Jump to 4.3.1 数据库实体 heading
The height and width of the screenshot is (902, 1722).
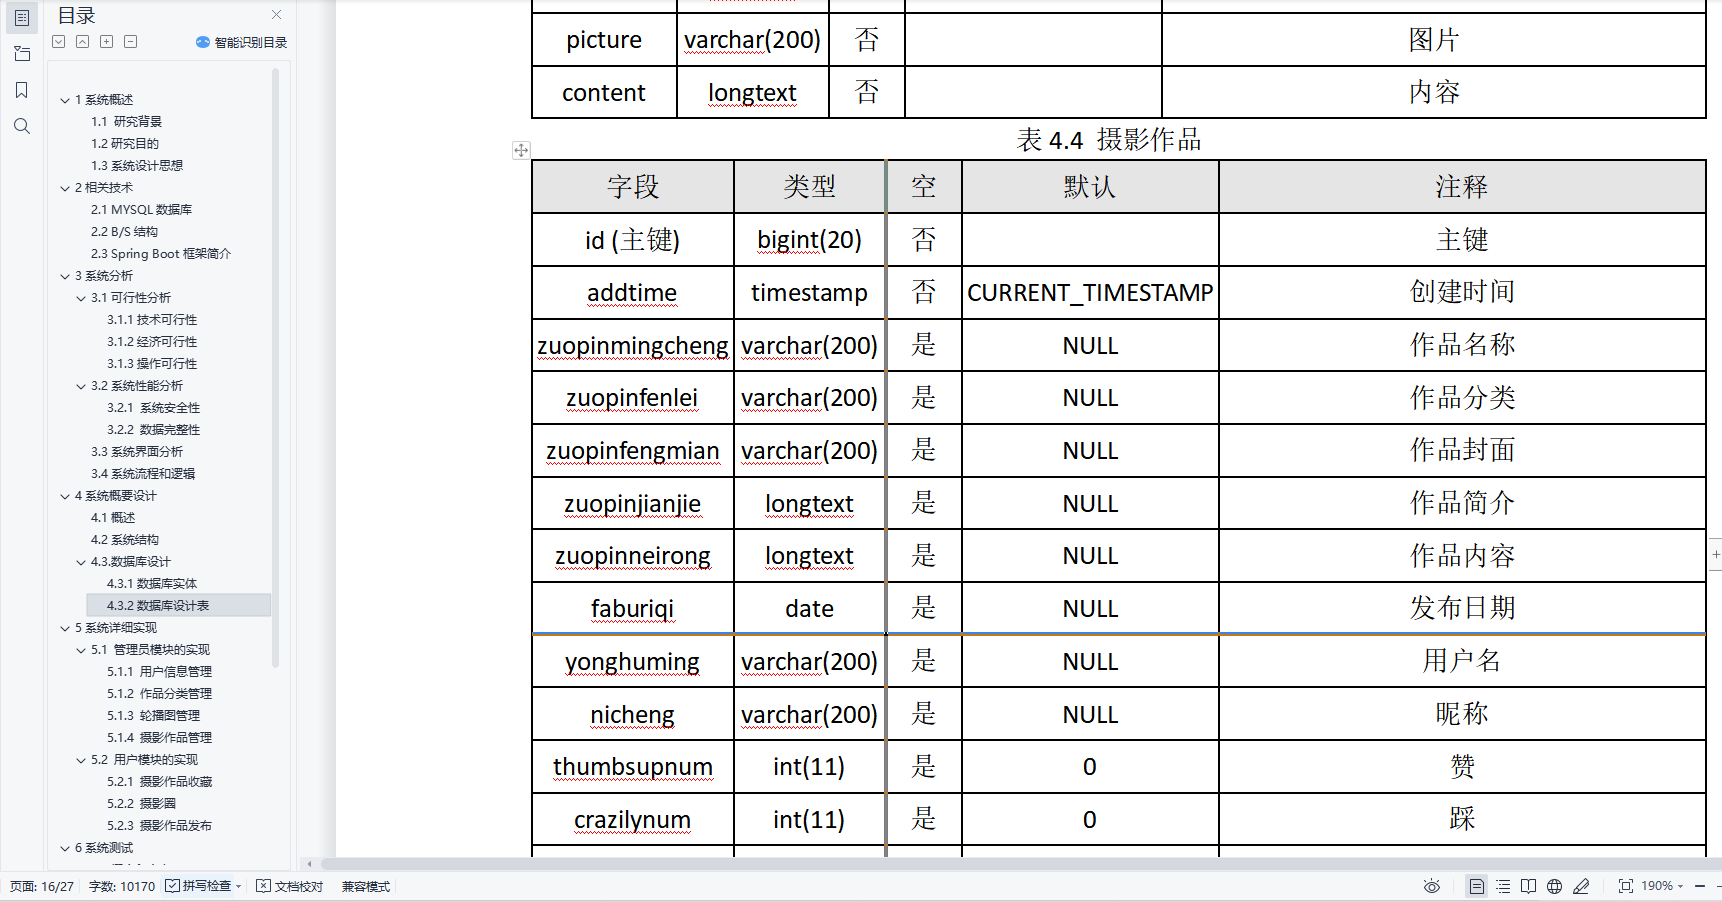pyautogui.click(x=152, y=584)
